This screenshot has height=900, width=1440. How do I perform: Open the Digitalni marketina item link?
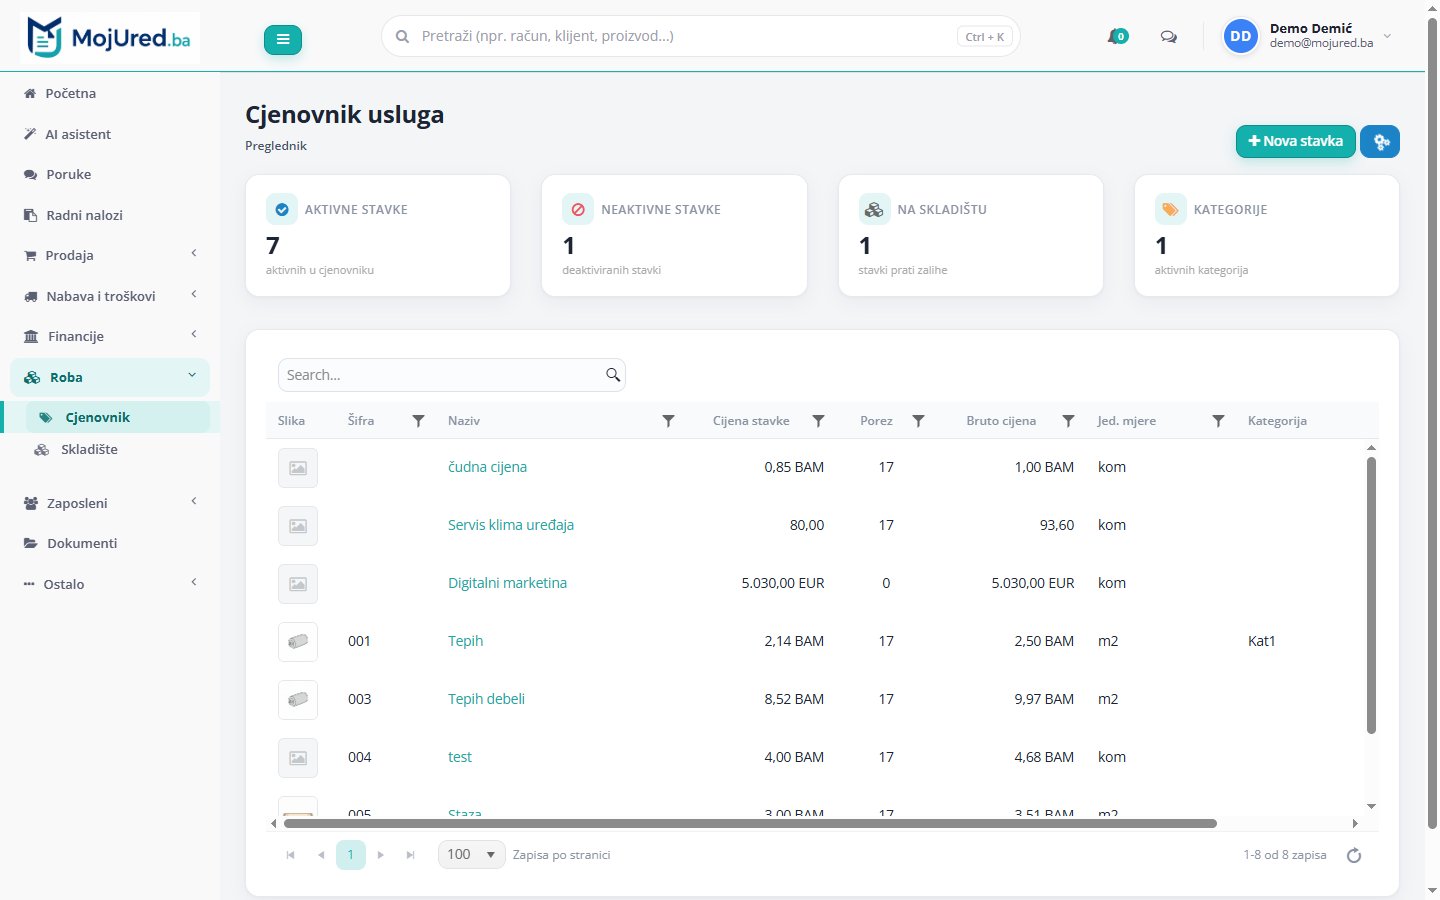pos(507,583)
